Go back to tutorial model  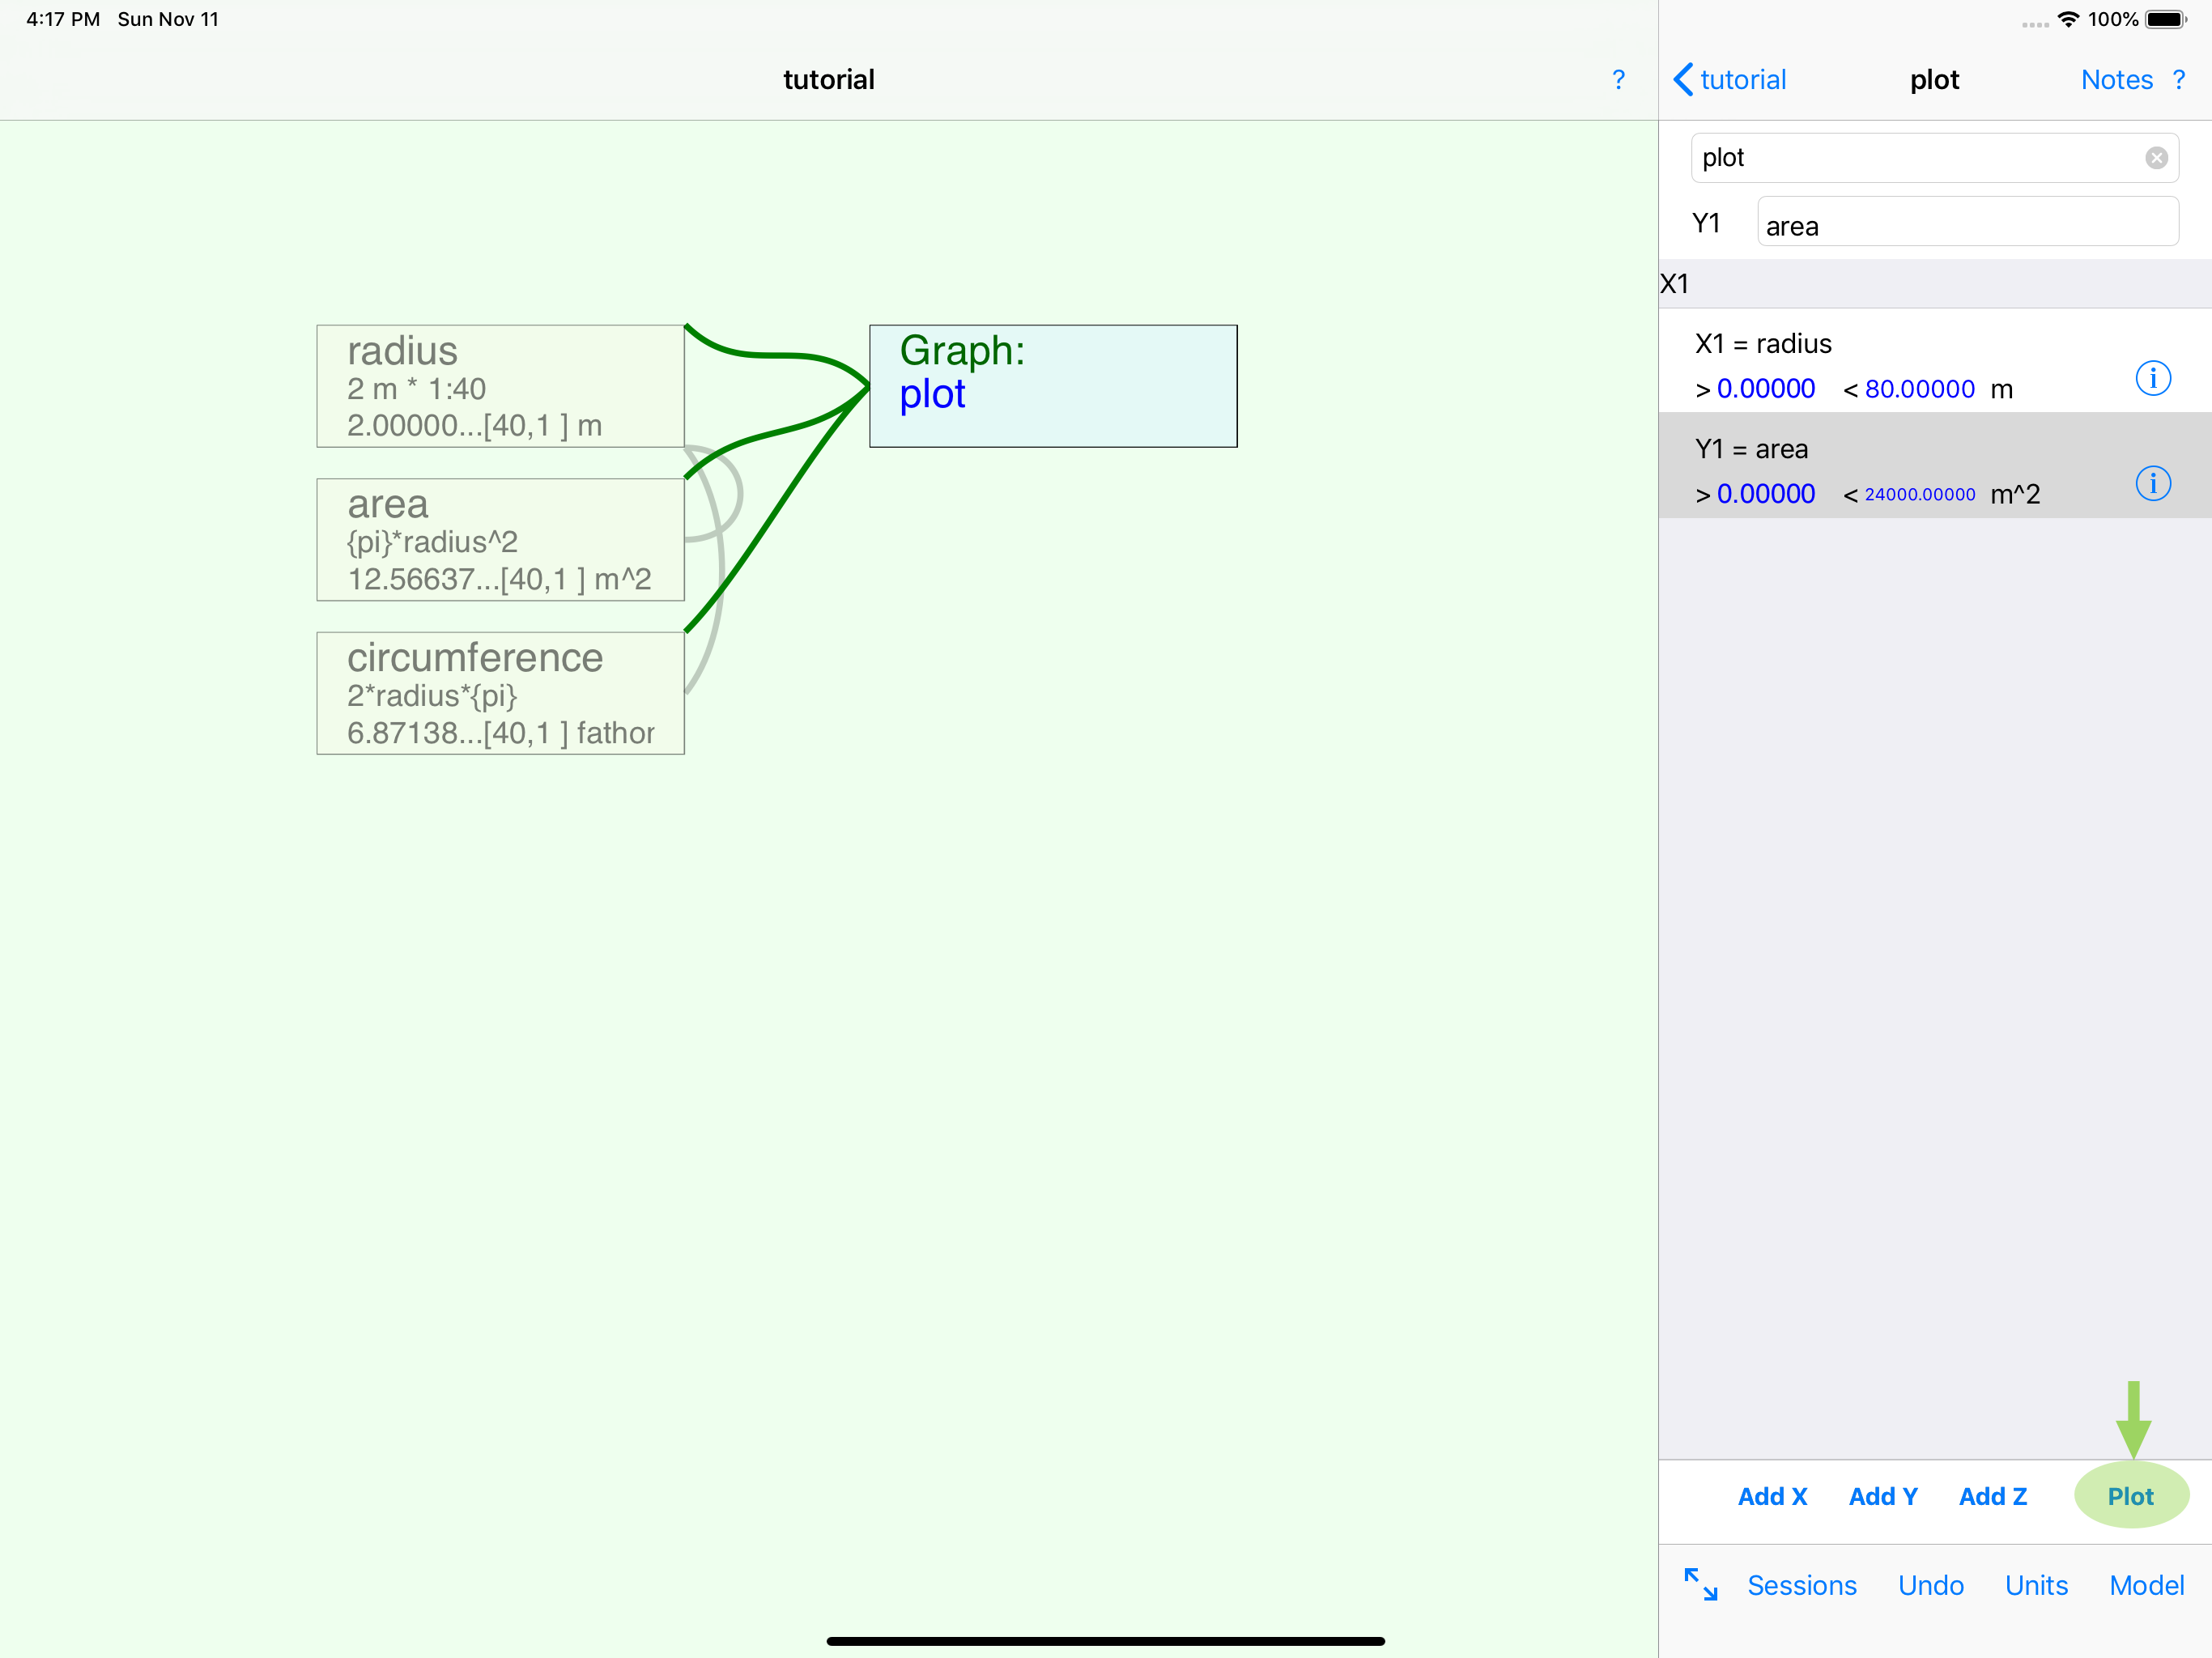(x=1730, y=80)
